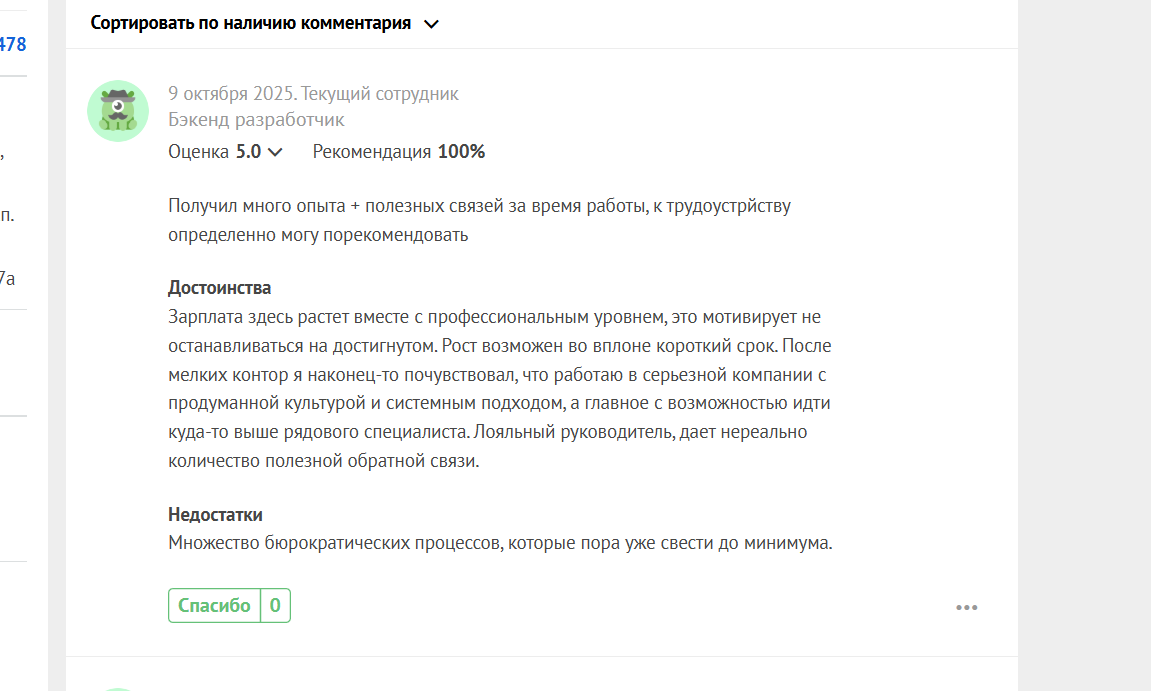Image resolution: width=1151 pixels, height=691 pixels.
Task: Click the "Достоинства" section heading
Action: pyautogui.click(x=219, y=288)
